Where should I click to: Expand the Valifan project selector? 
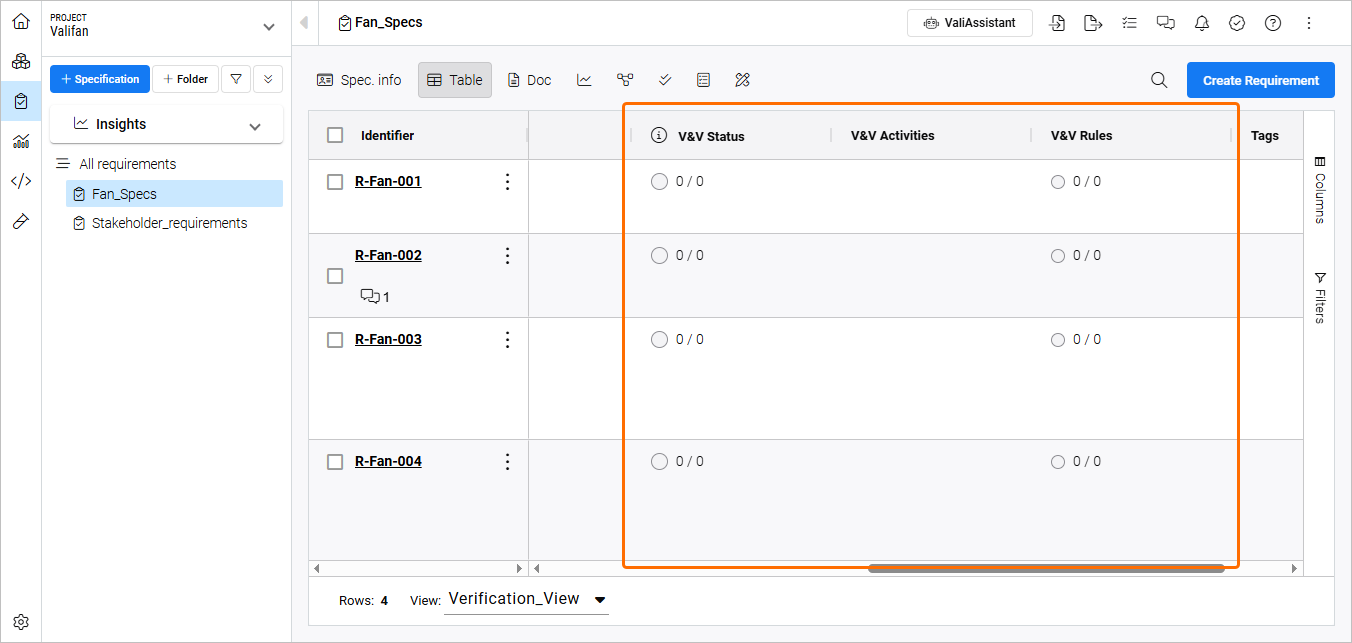pyautogui.click(x=268, y=27)
